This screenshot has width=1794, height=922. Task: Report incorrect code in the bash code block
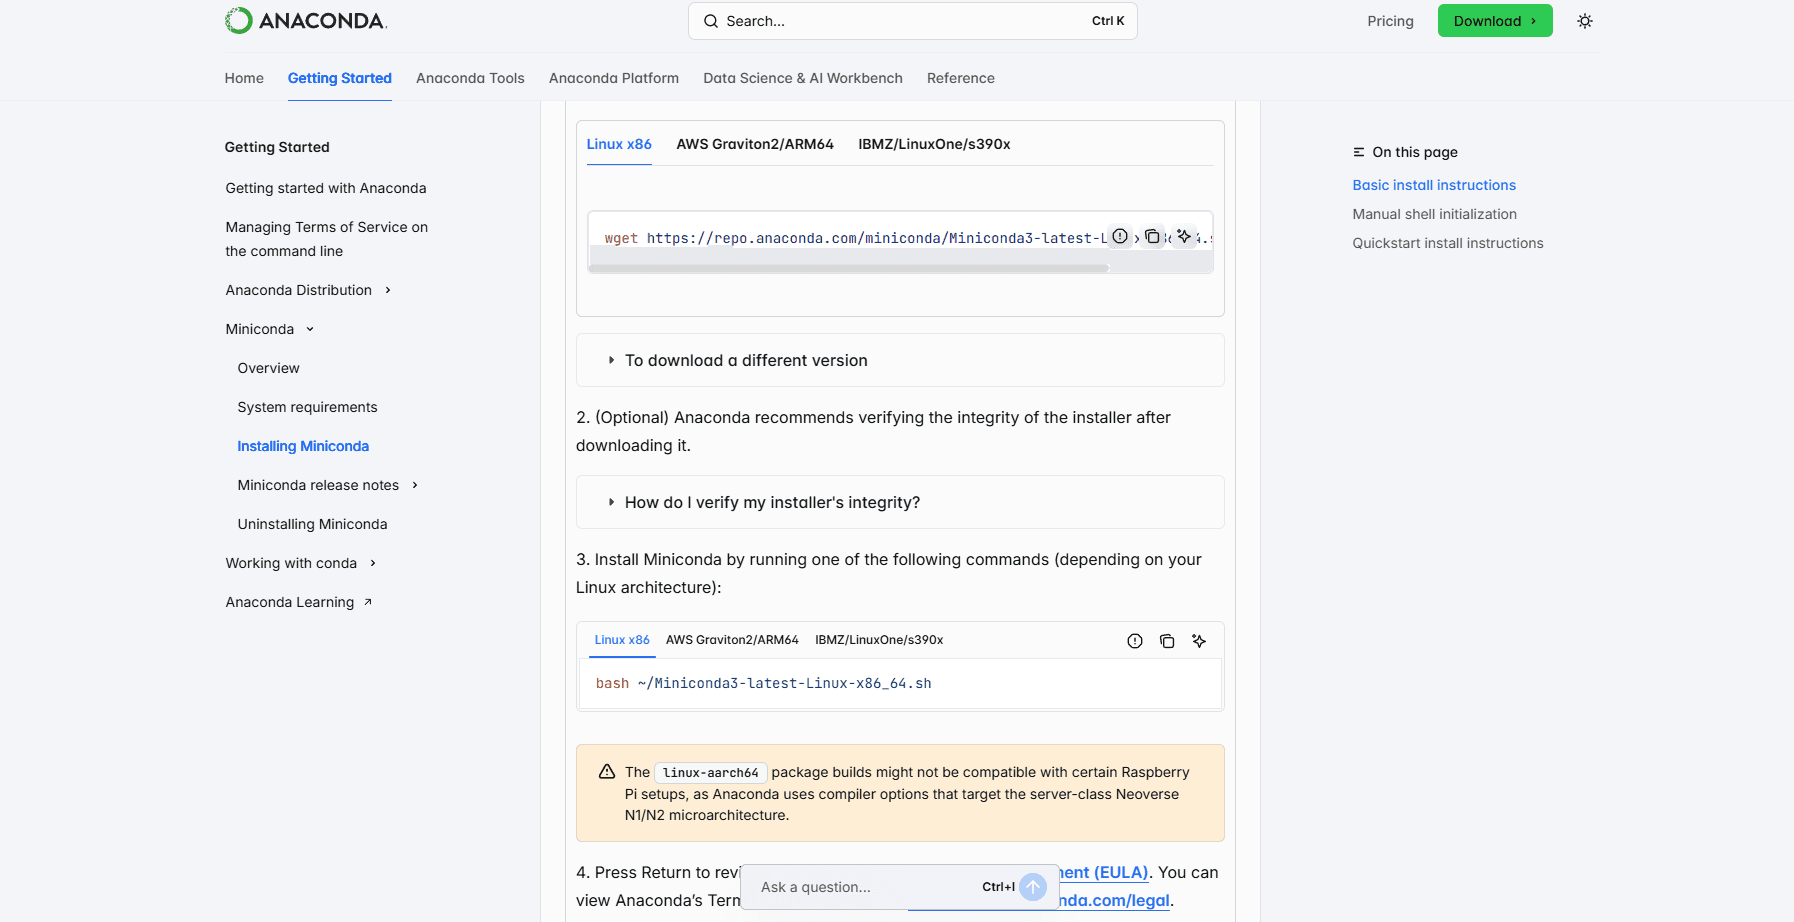1135,641
